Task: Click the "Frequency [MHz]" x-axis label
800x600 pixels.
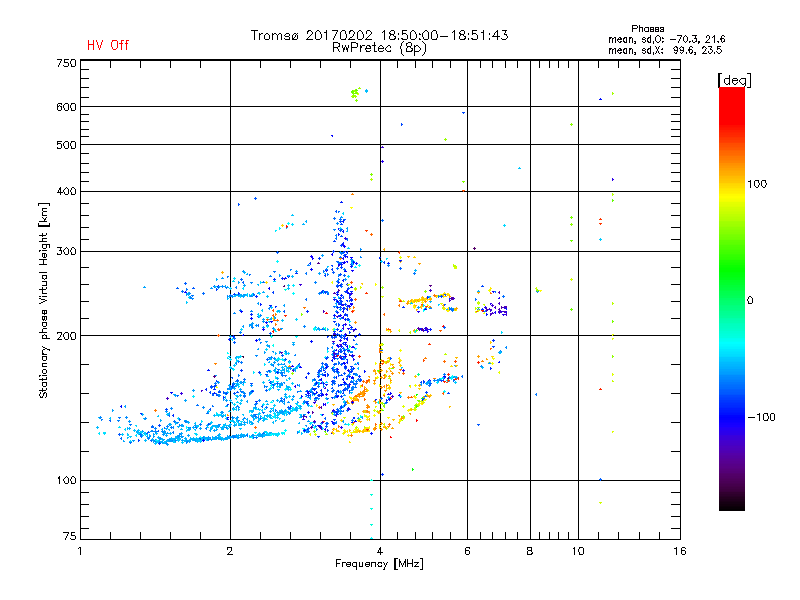Action: [379, 564]
